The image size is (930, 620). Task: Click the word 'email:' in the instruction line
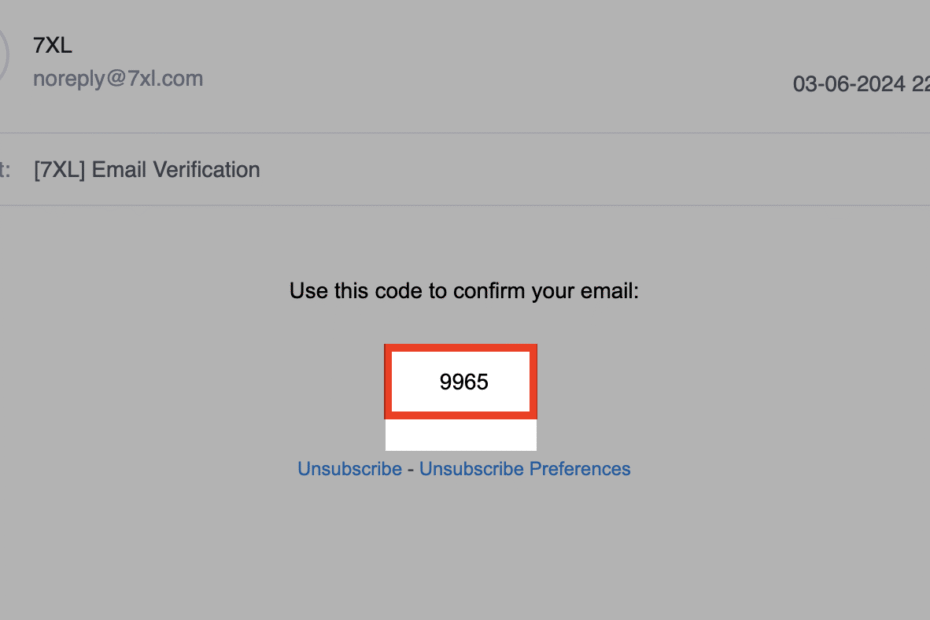[x=611, y=292]
